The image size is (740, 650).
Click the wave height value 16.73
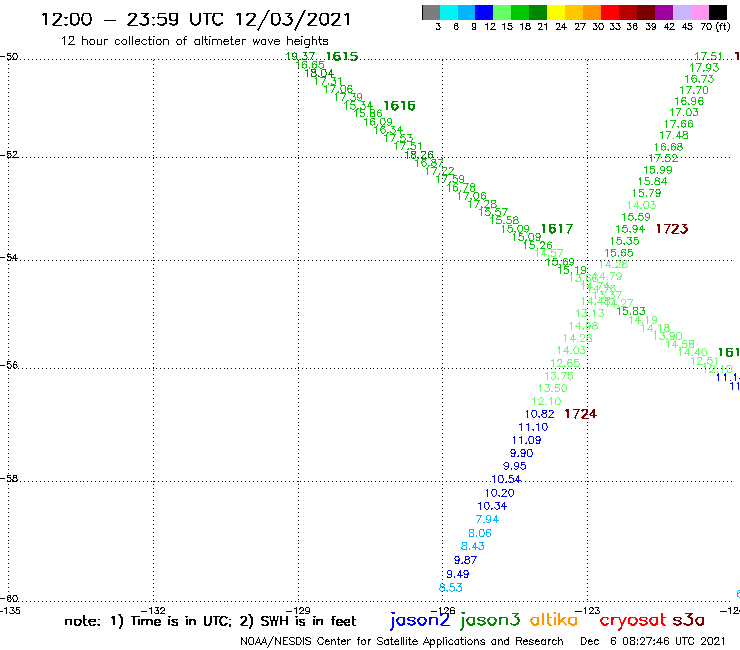tap(699, 79)
